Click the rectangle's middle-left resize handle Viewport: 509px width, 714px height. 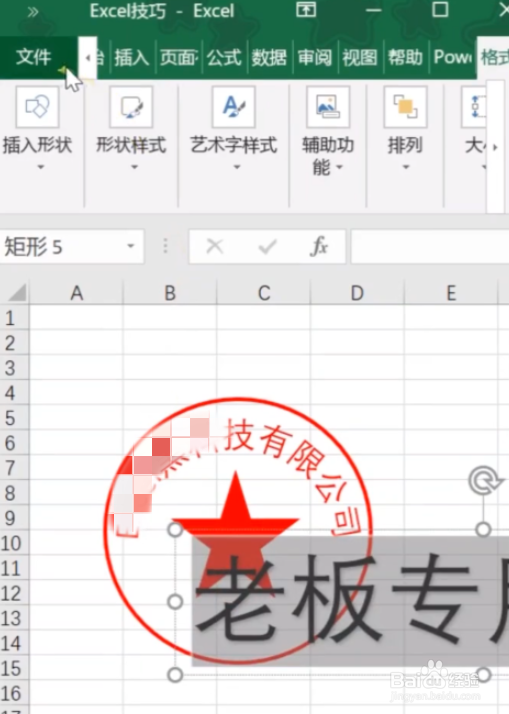(175, 602)
